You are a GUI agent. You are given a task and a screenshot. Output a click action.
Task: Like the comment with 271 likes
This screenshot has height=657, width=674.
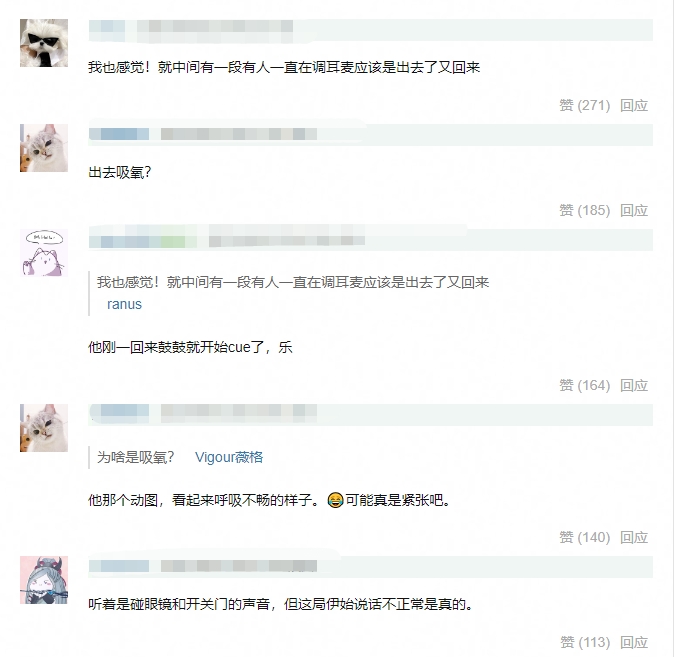pyautogui.click(x=585, y=105)
